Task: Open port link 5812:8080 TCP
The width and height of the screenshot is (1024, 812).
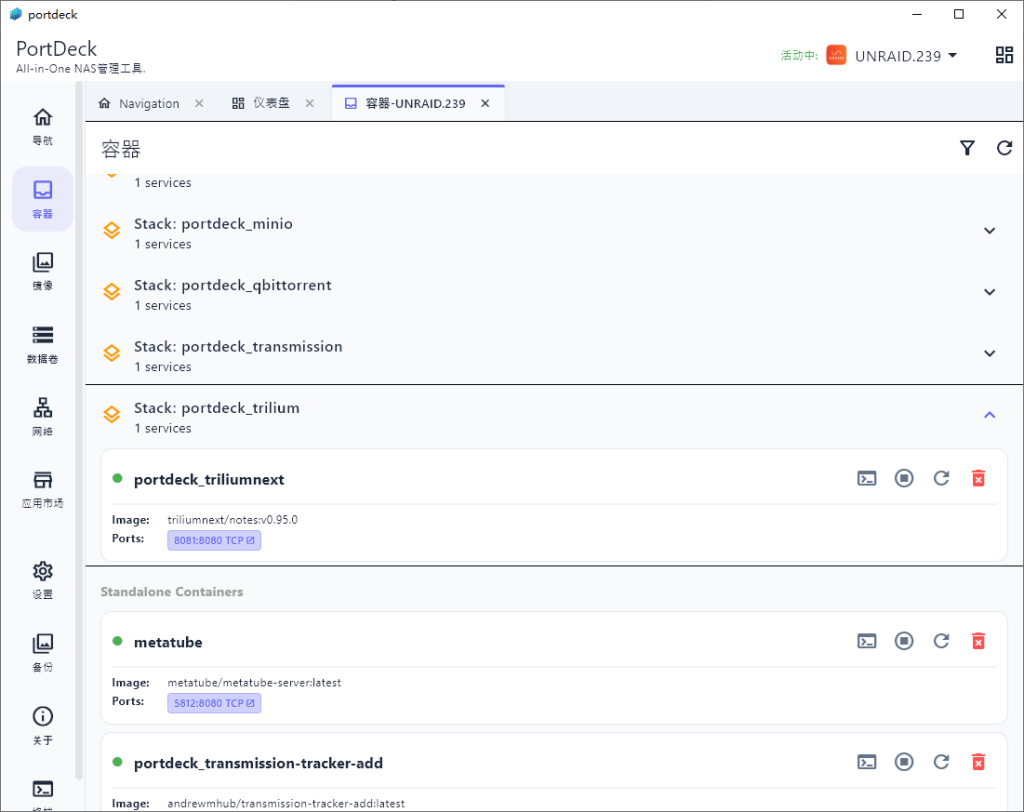Action: [214, 703]
